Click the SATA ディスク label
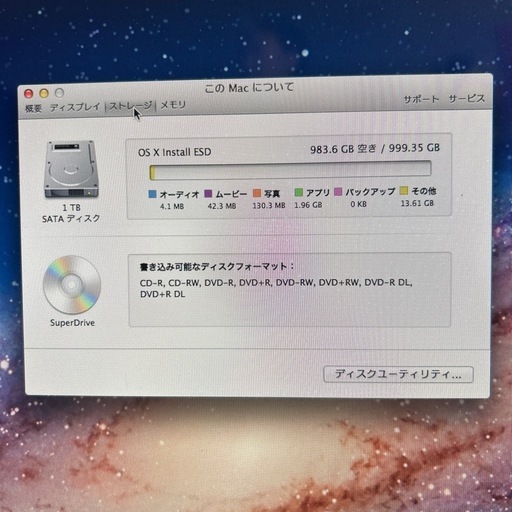The image size is (512, 512). pos(71,219)
